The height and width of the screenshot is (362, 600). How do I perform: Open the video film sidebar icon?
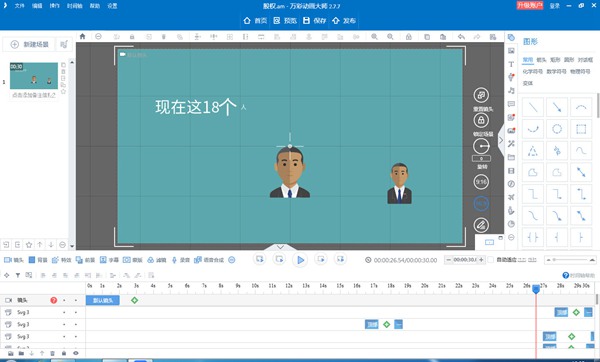point(511,171)
